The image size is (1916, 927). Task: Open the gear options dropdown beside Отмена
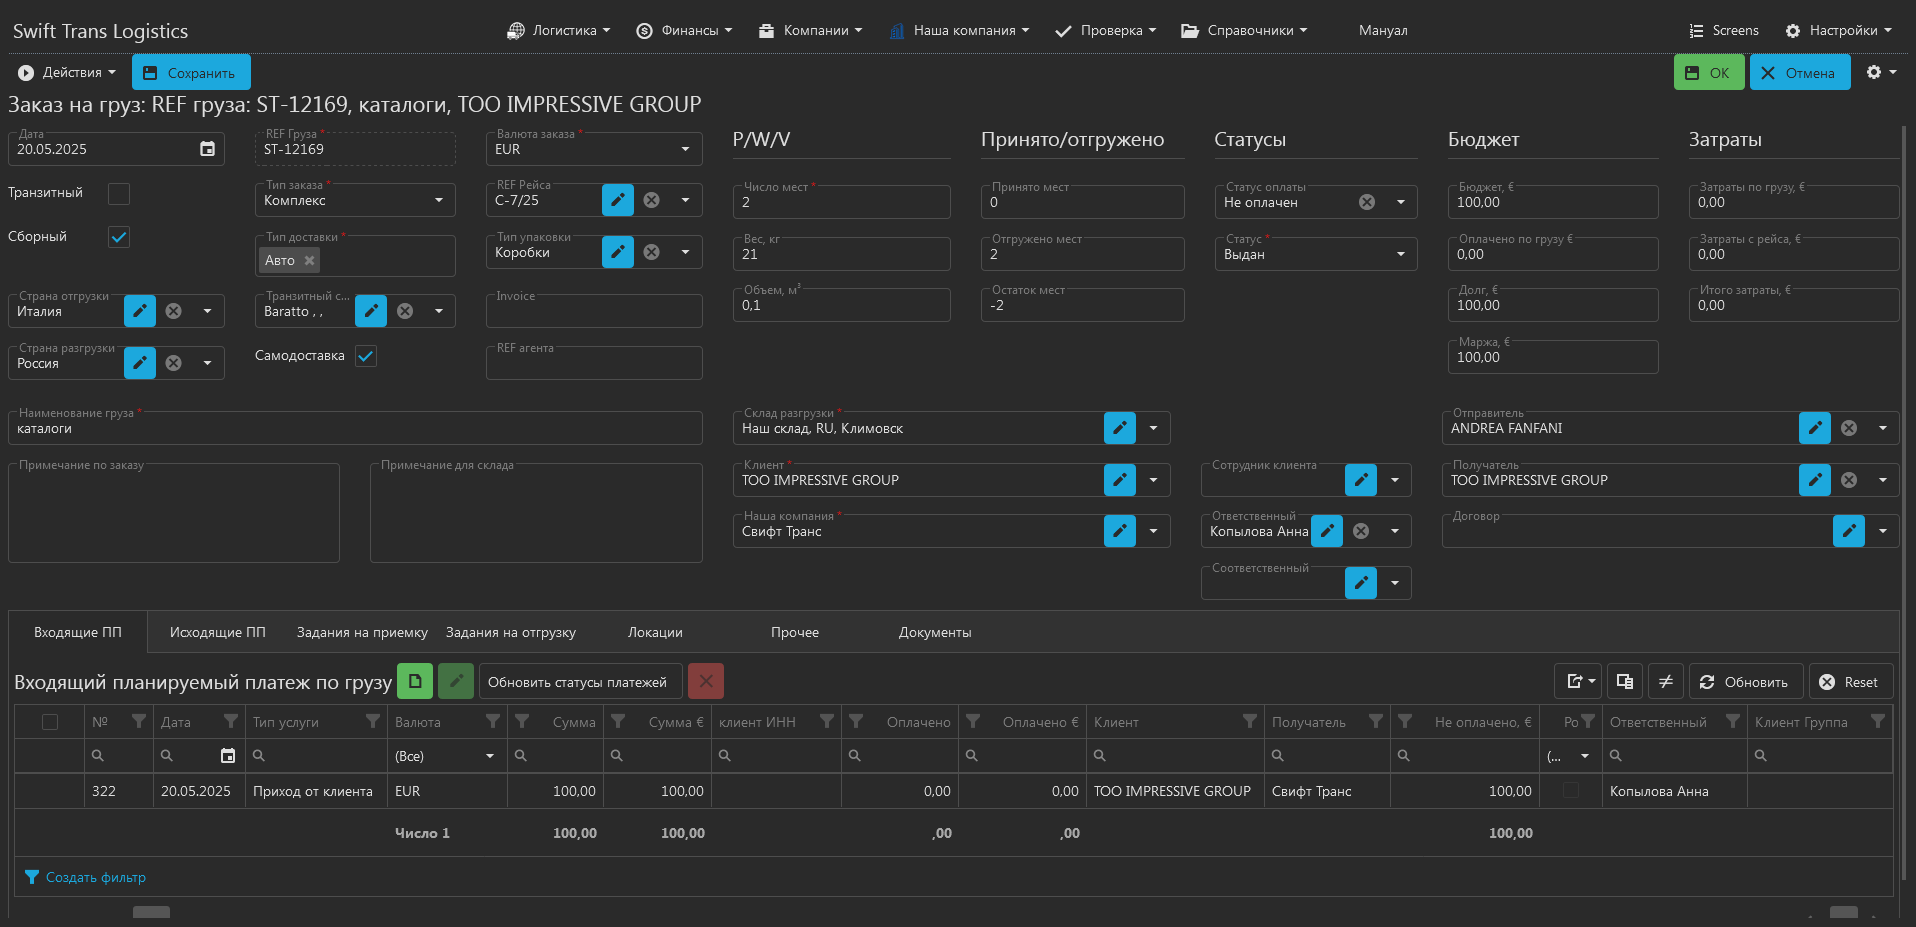[x=1881, y=72]
